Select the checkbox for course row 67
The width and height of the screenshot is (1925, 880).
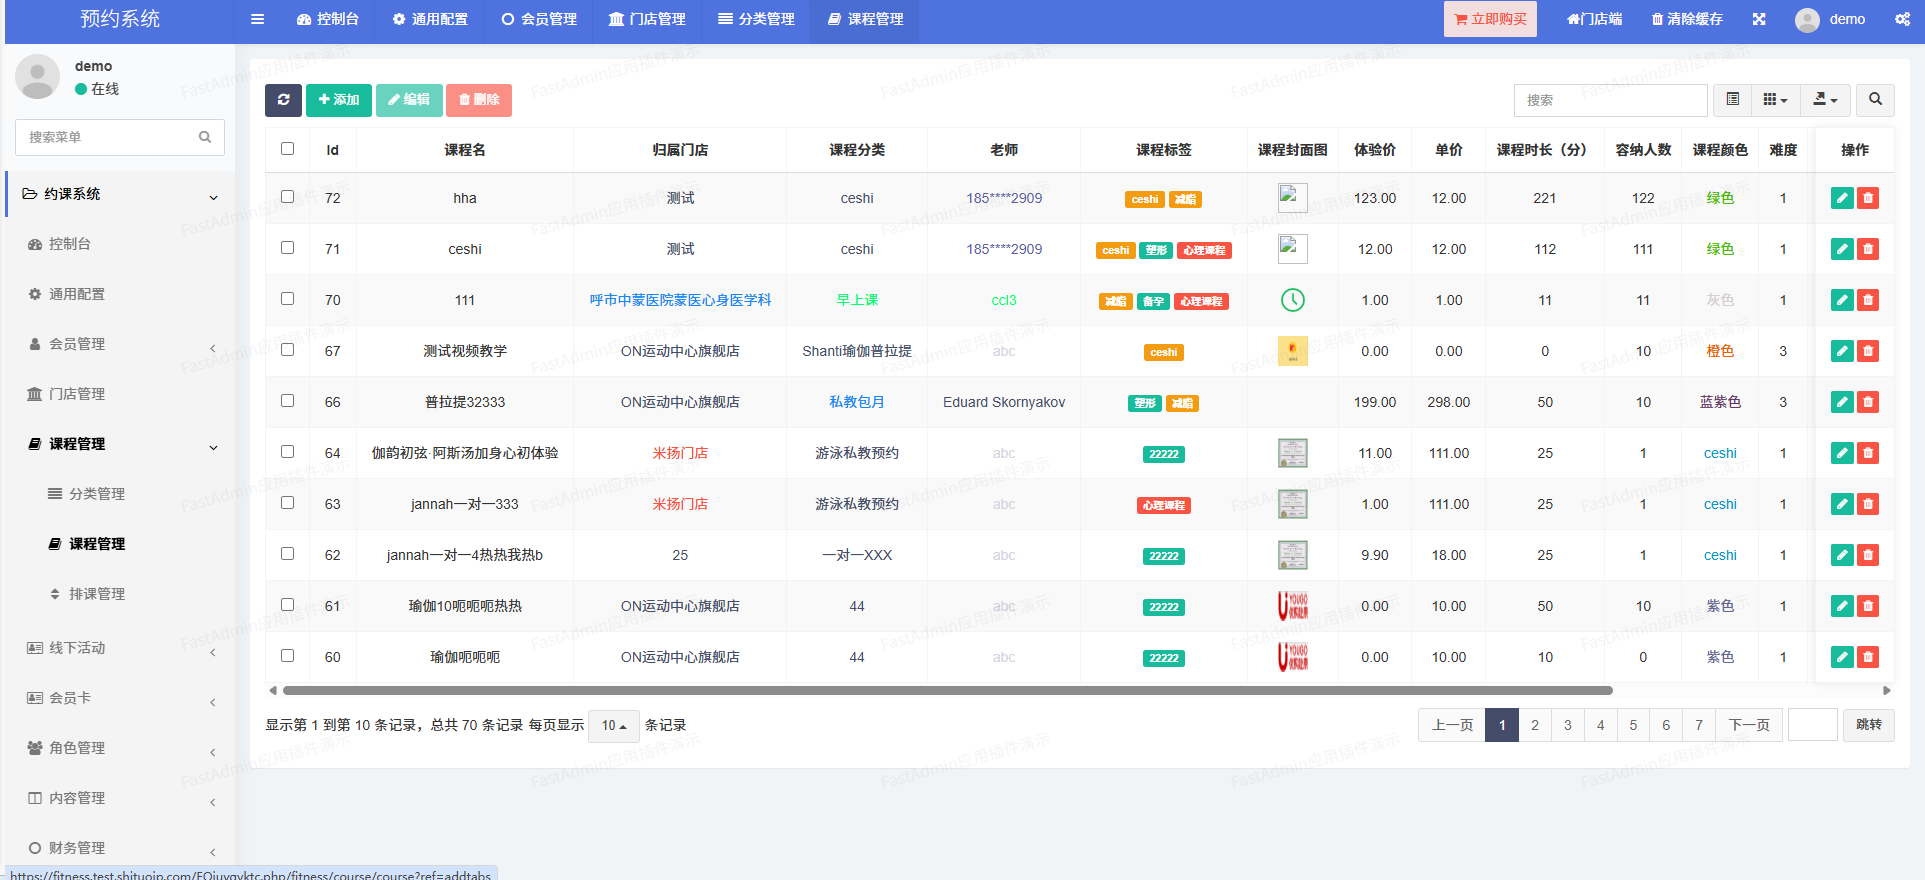[287, 350]
